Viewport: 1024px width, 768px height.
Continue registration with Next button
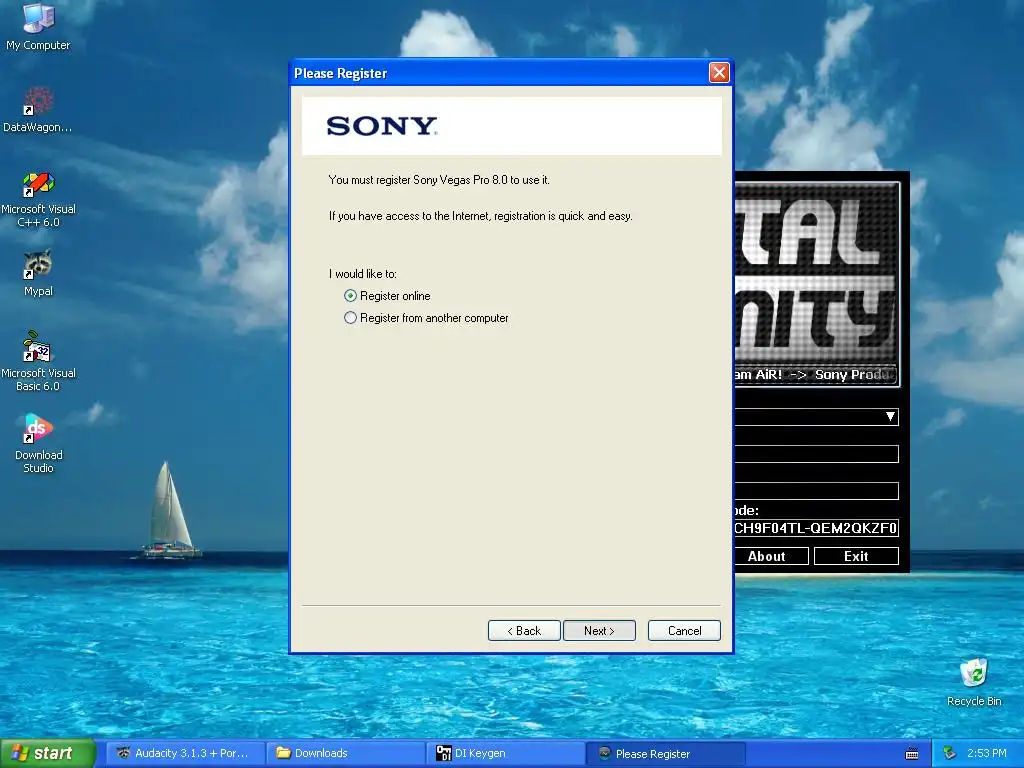tap(599, 631)
